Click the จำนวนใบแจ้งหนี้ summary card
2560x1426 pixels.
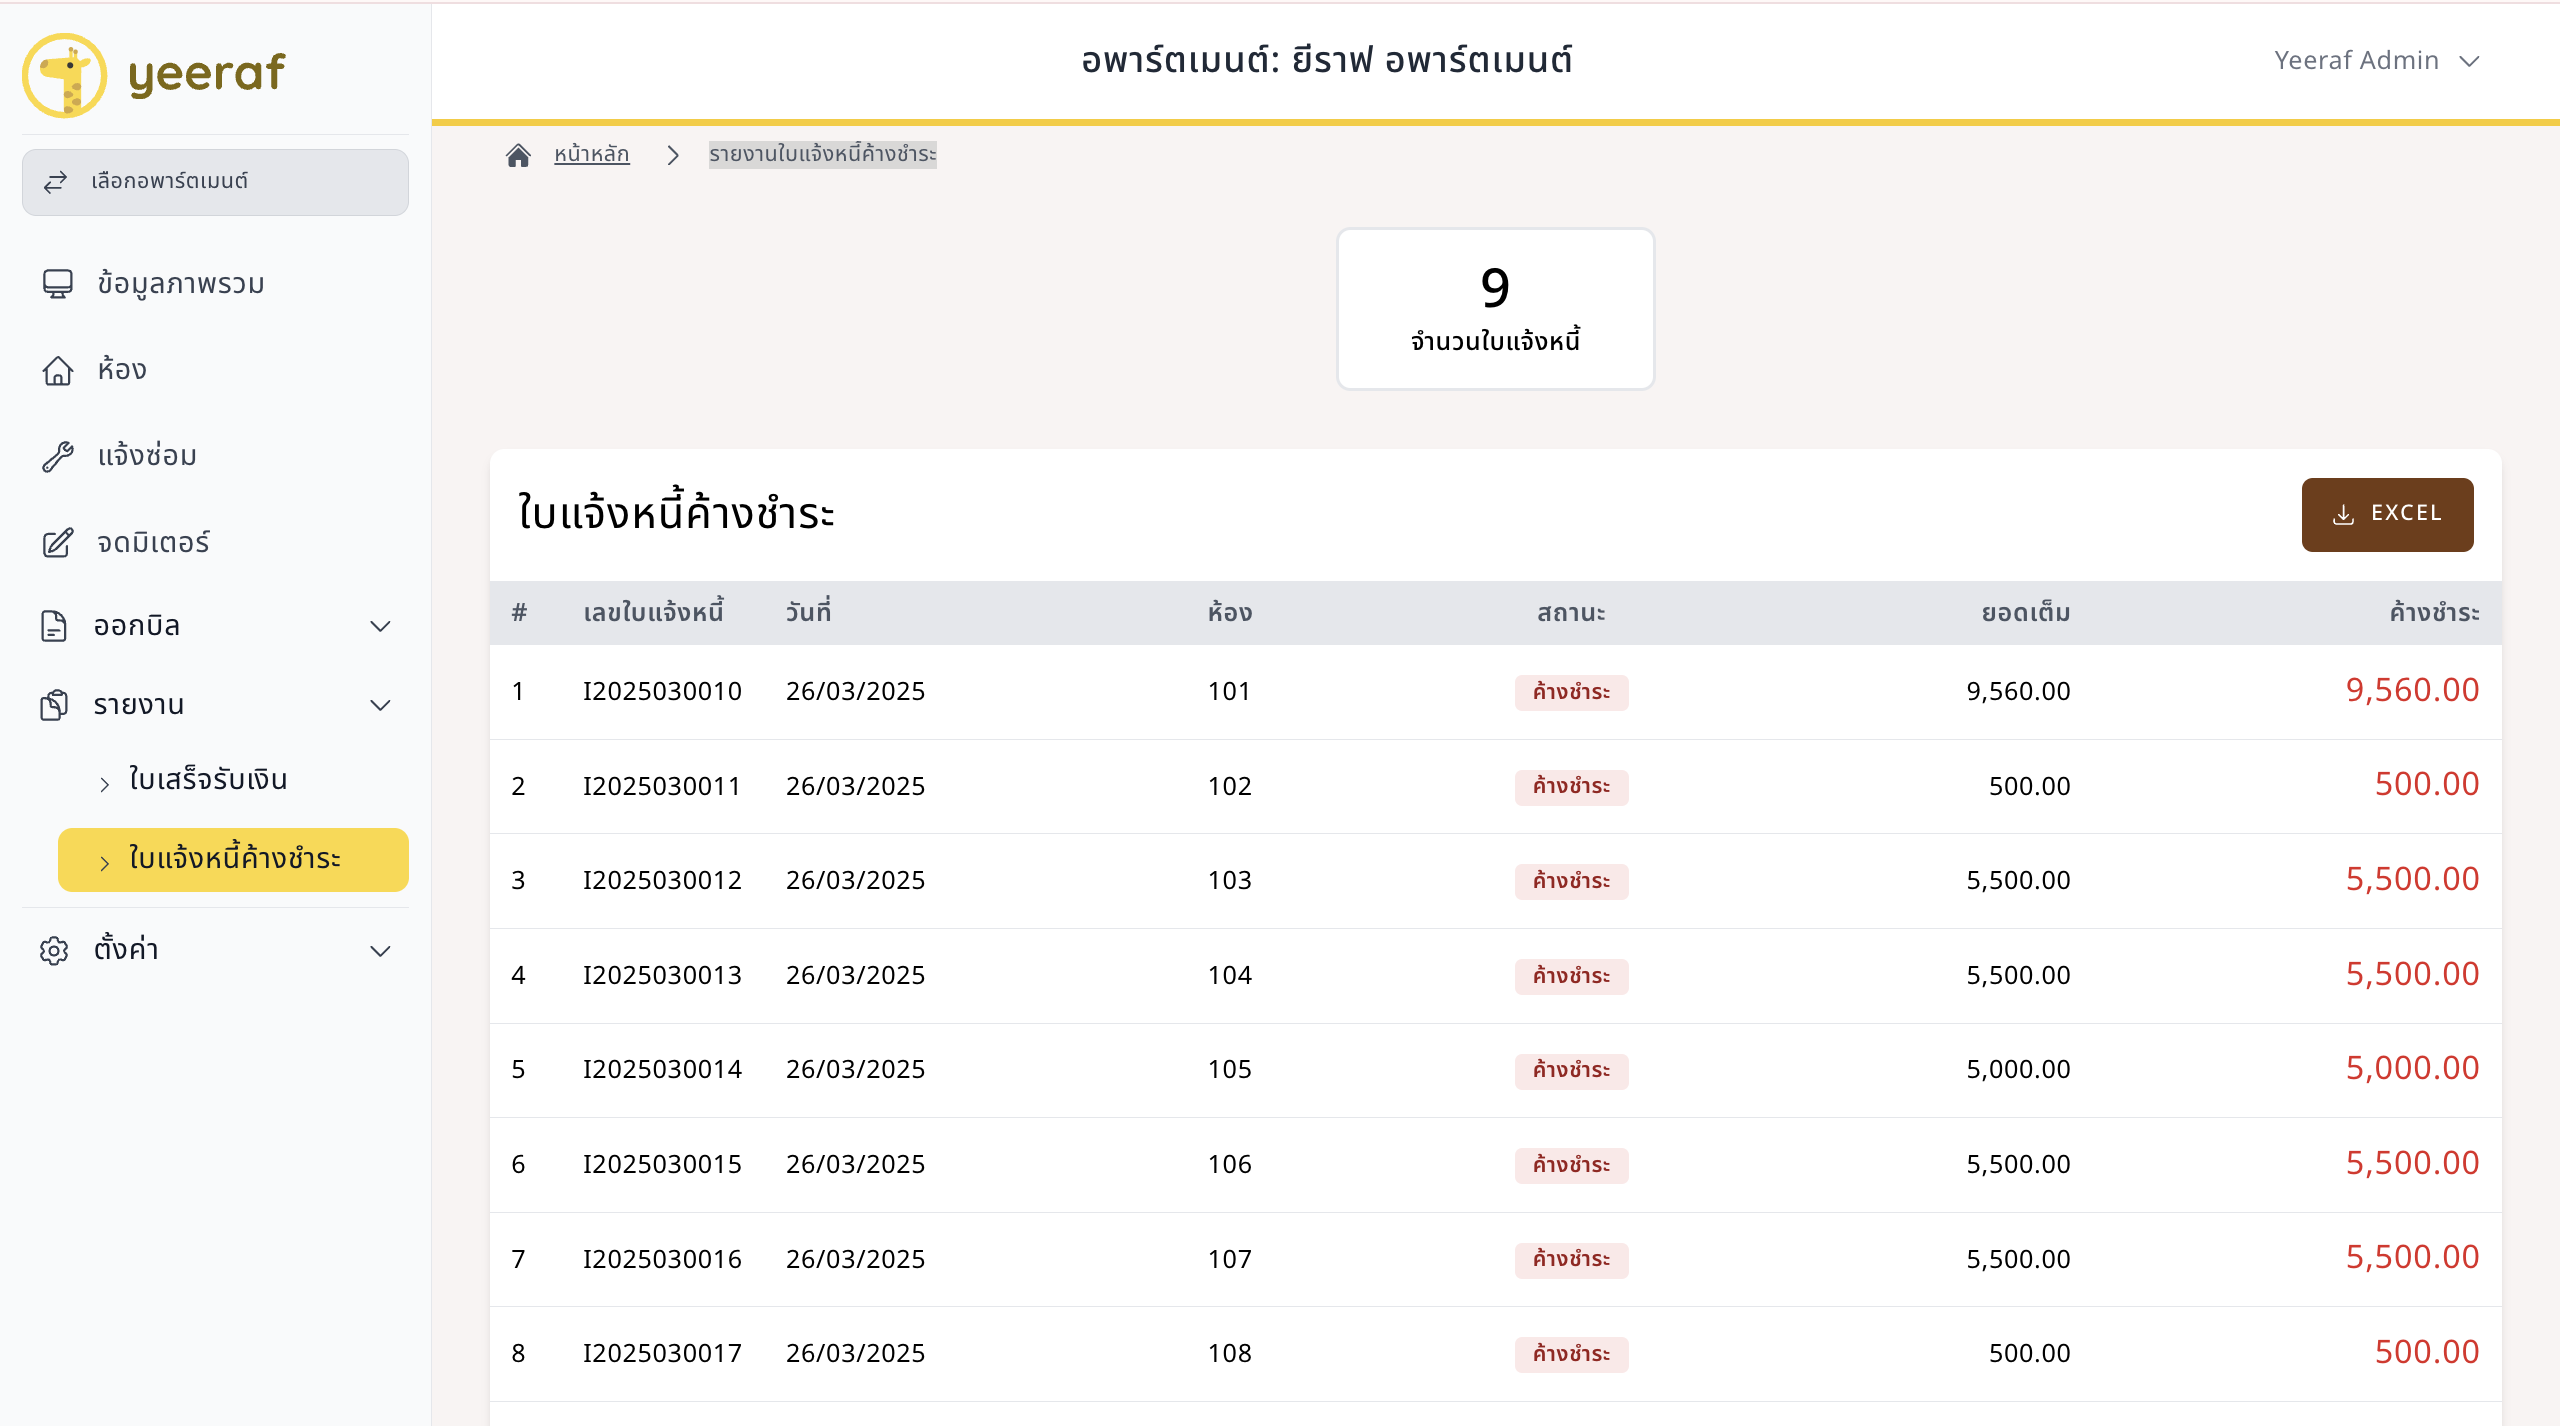pos(1495,309)
